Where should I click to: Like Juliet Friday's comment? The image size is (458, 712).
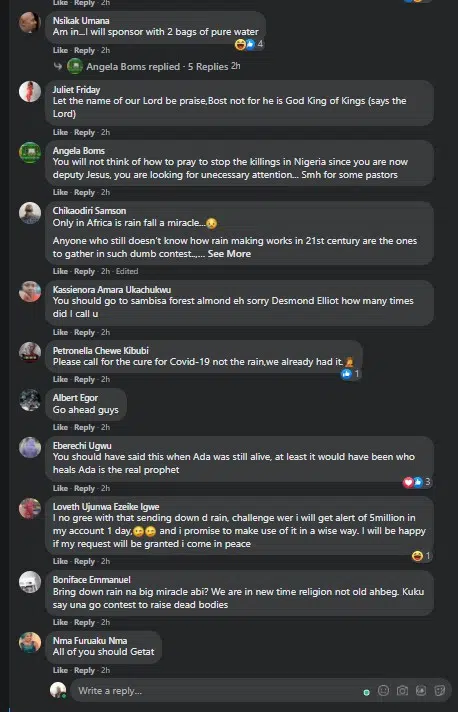[60, 132]
